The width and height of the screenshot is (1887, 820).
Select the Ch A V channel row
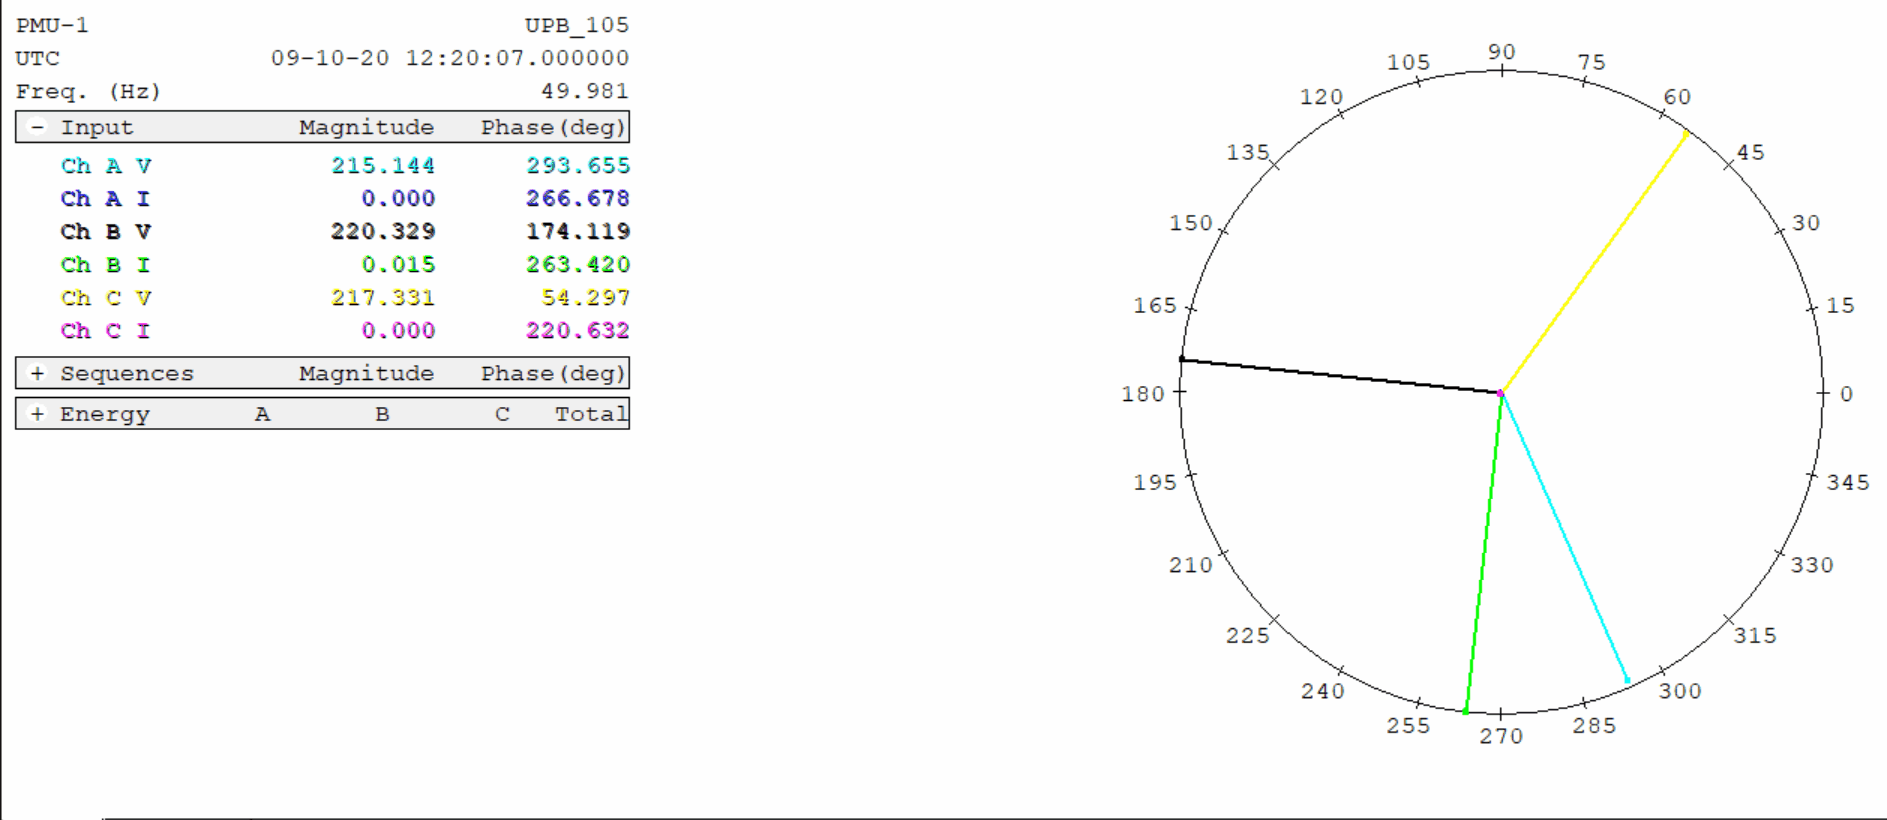click(106, 166)
